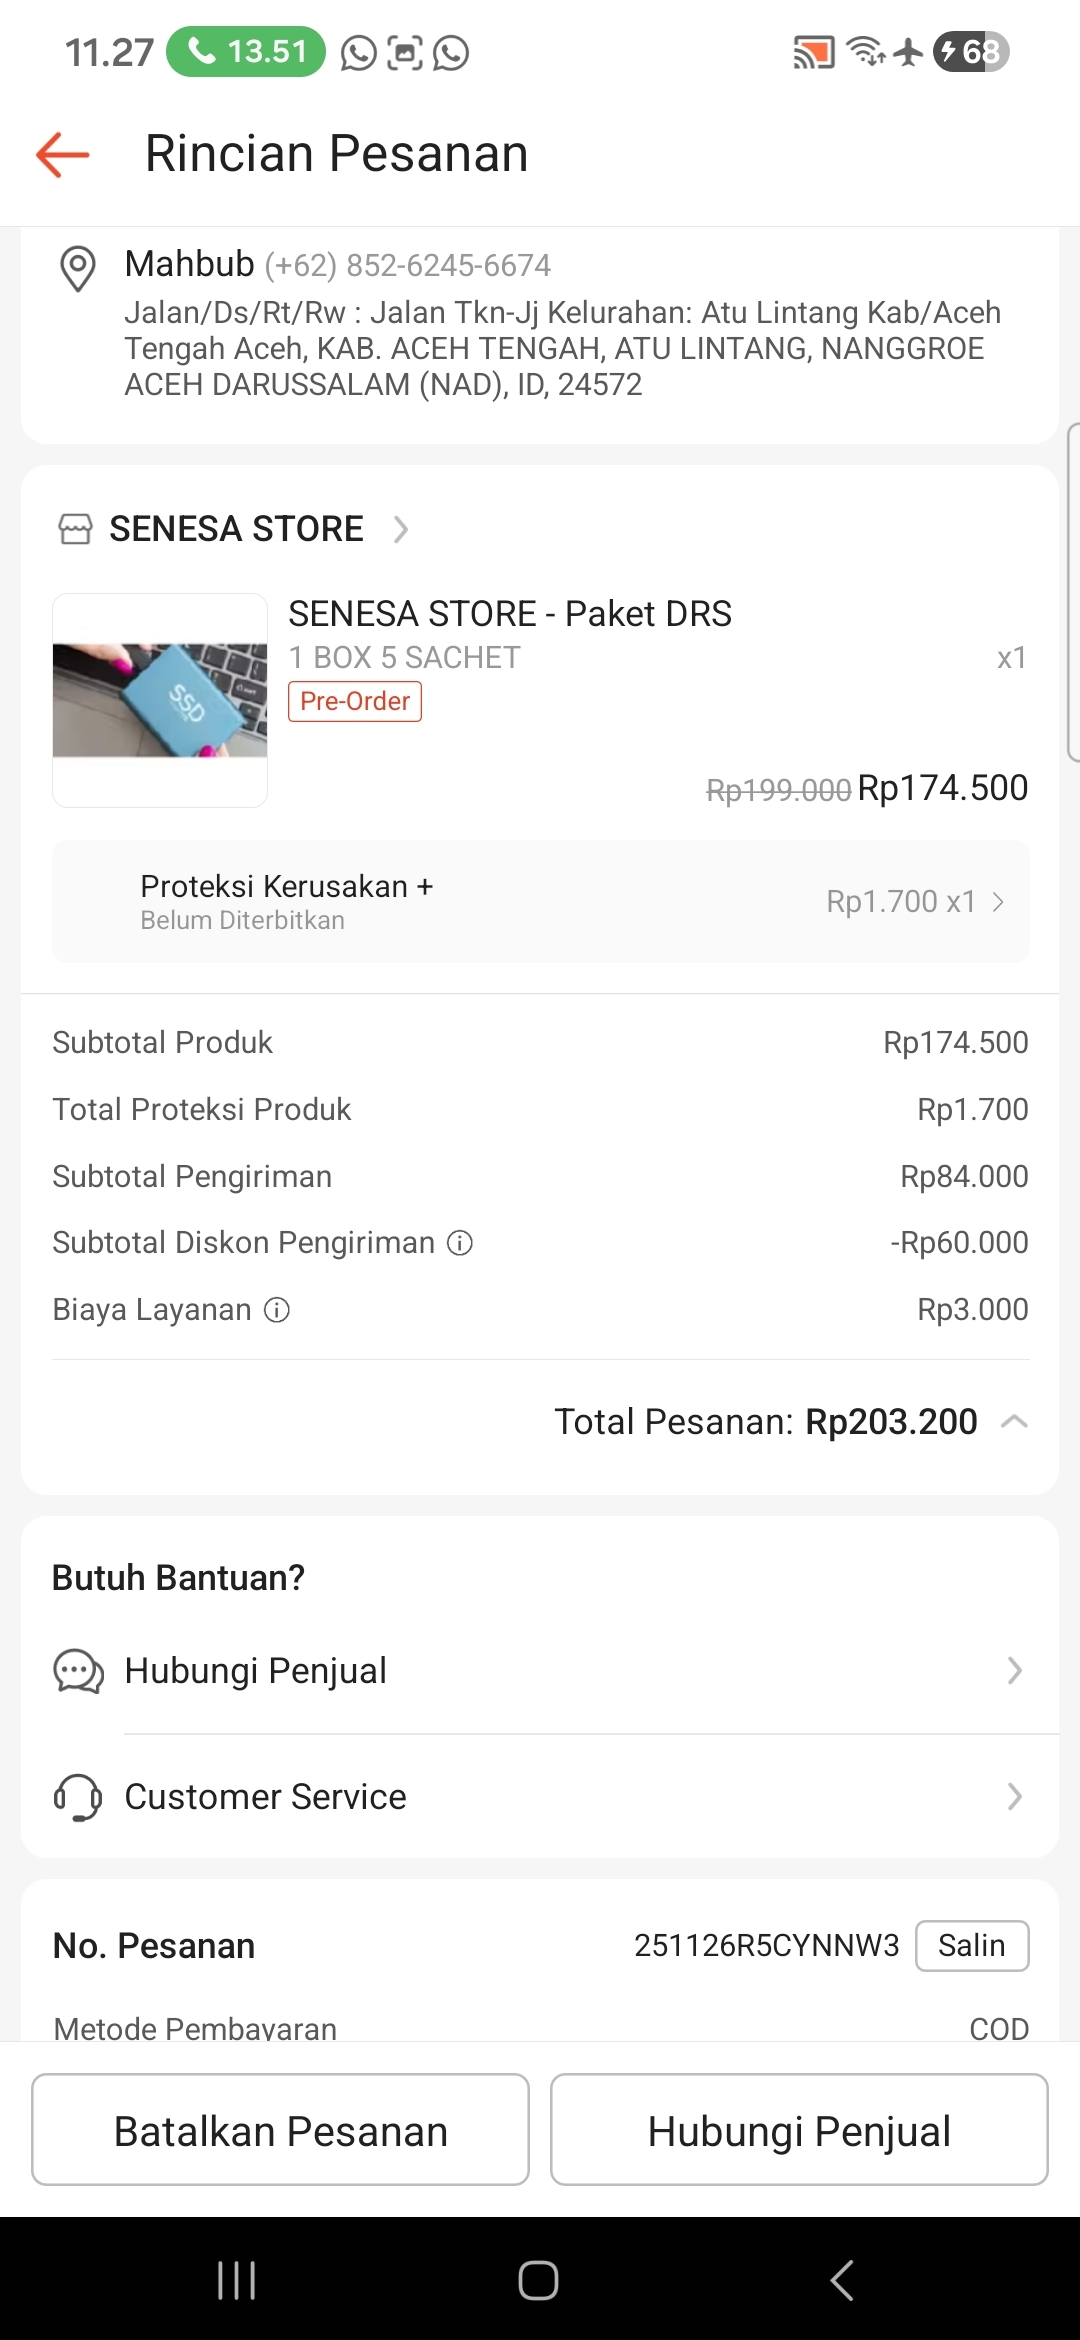Tap the Subtotal Diskon Pengiriman info icon

pyautogui.click(x=460, y=1243)
